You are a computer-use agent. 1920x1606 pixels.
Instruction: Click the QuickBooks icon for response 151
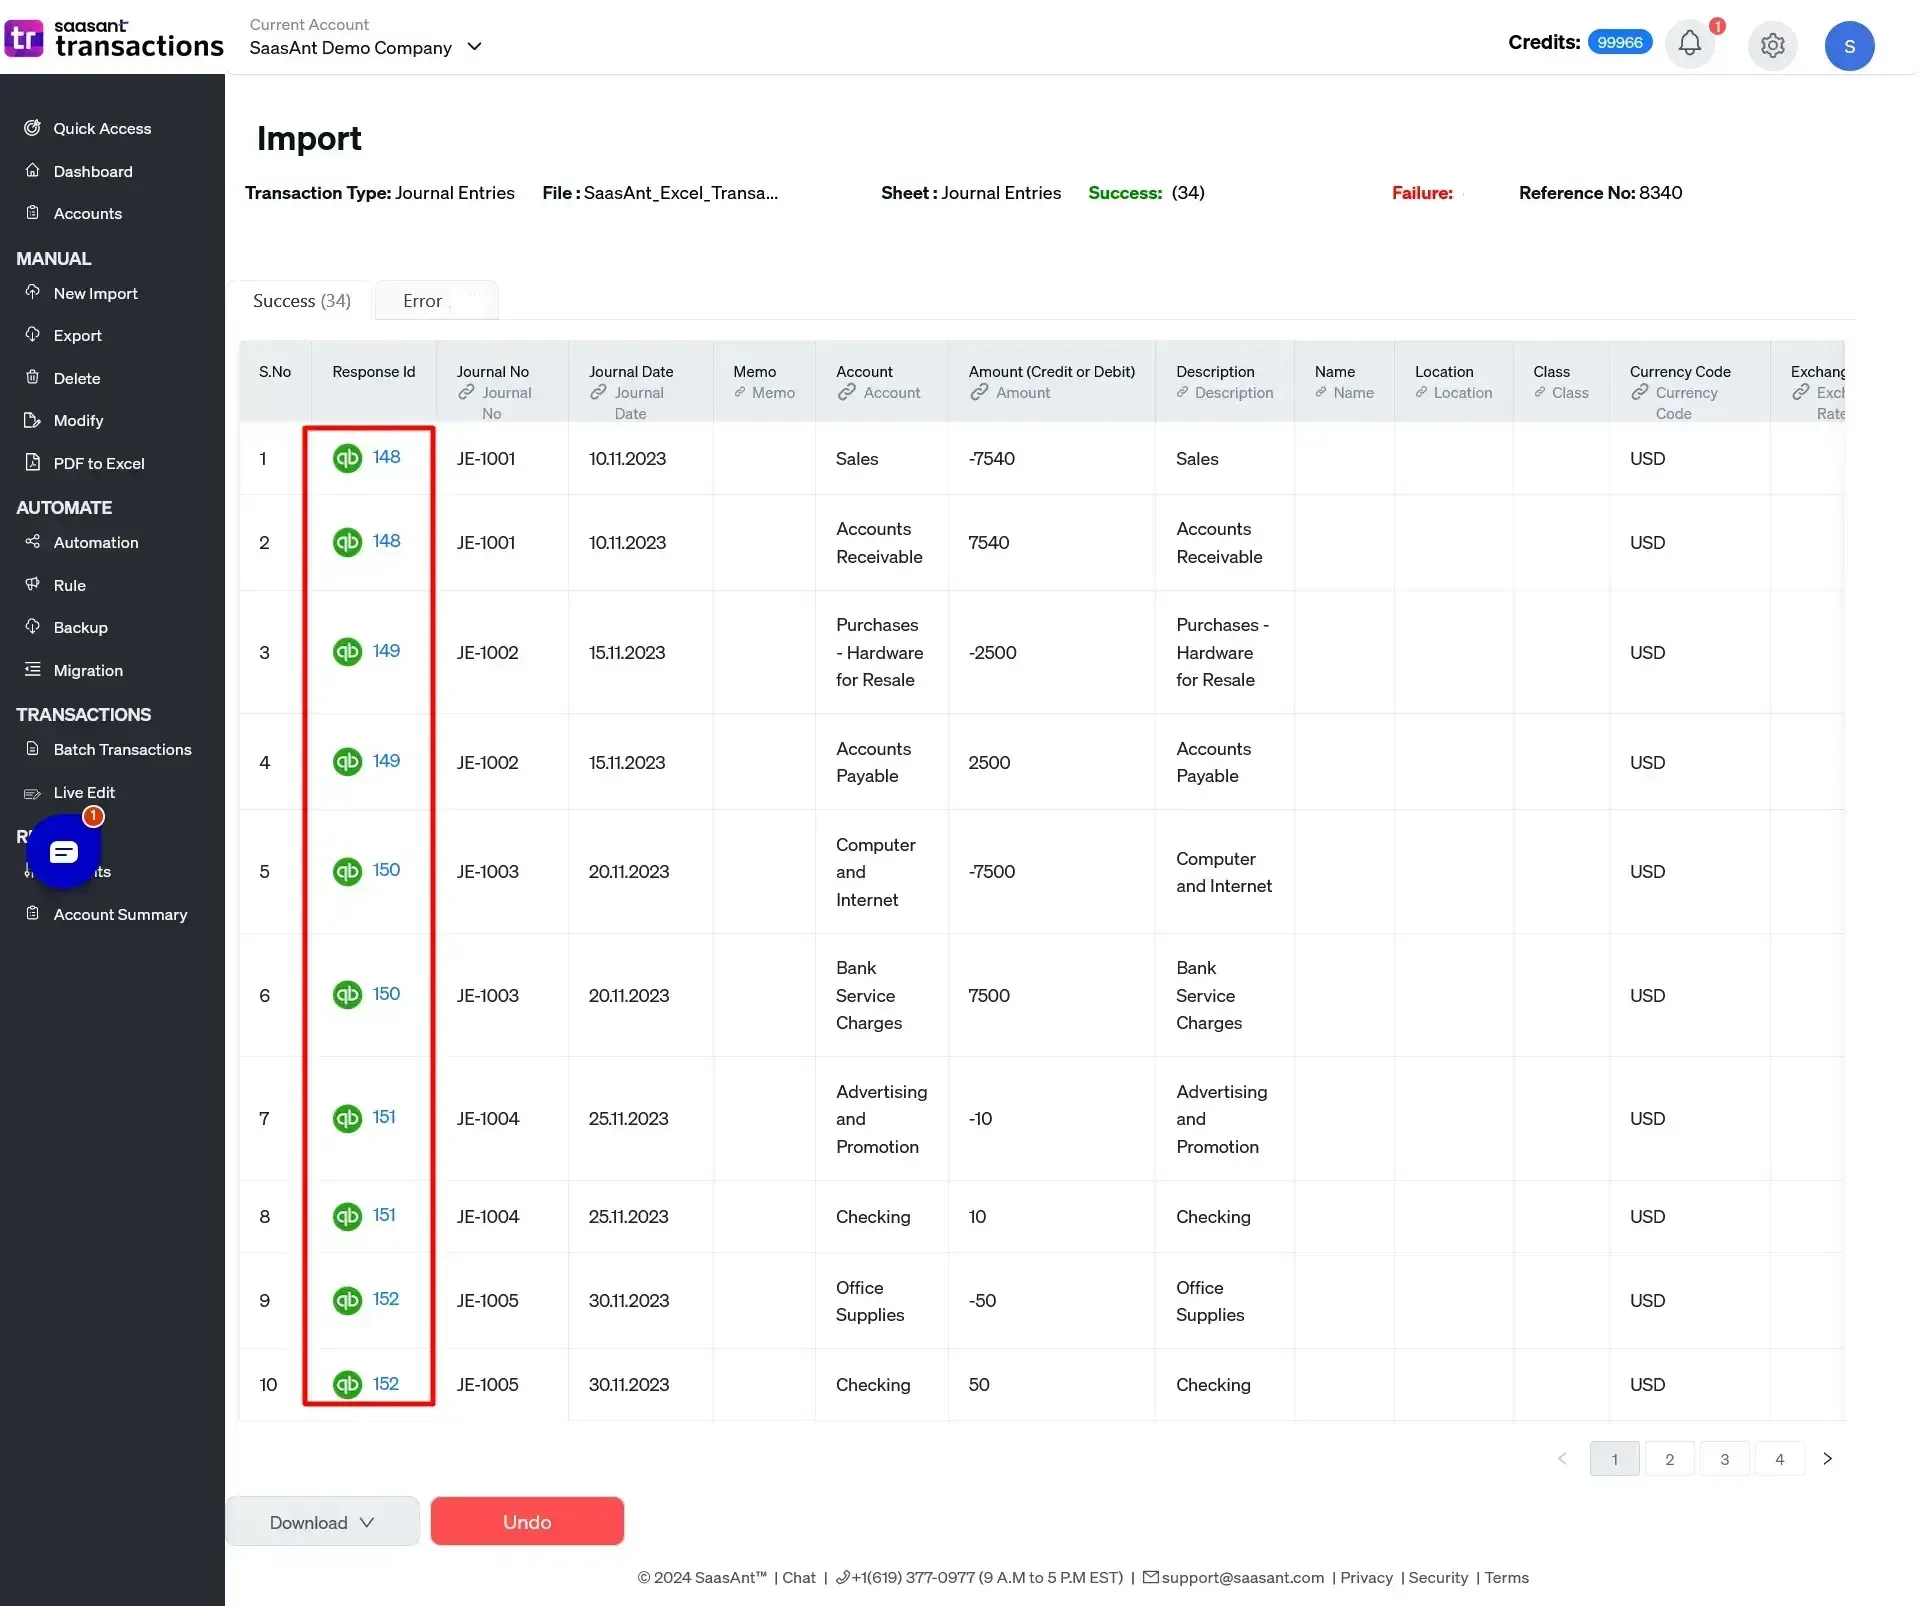[348, 1118]
